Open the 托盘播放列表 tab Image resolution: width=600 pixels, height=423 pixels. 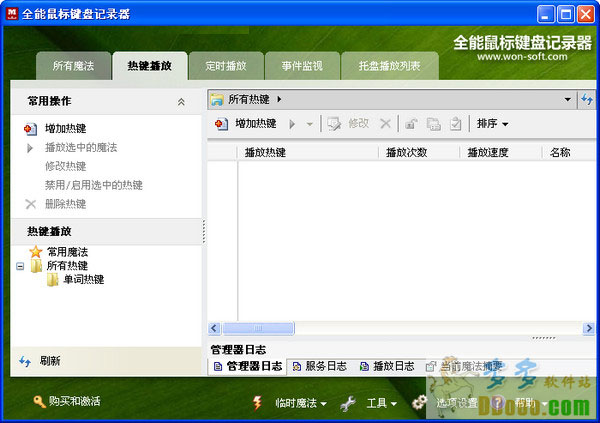tap(390, 66)
